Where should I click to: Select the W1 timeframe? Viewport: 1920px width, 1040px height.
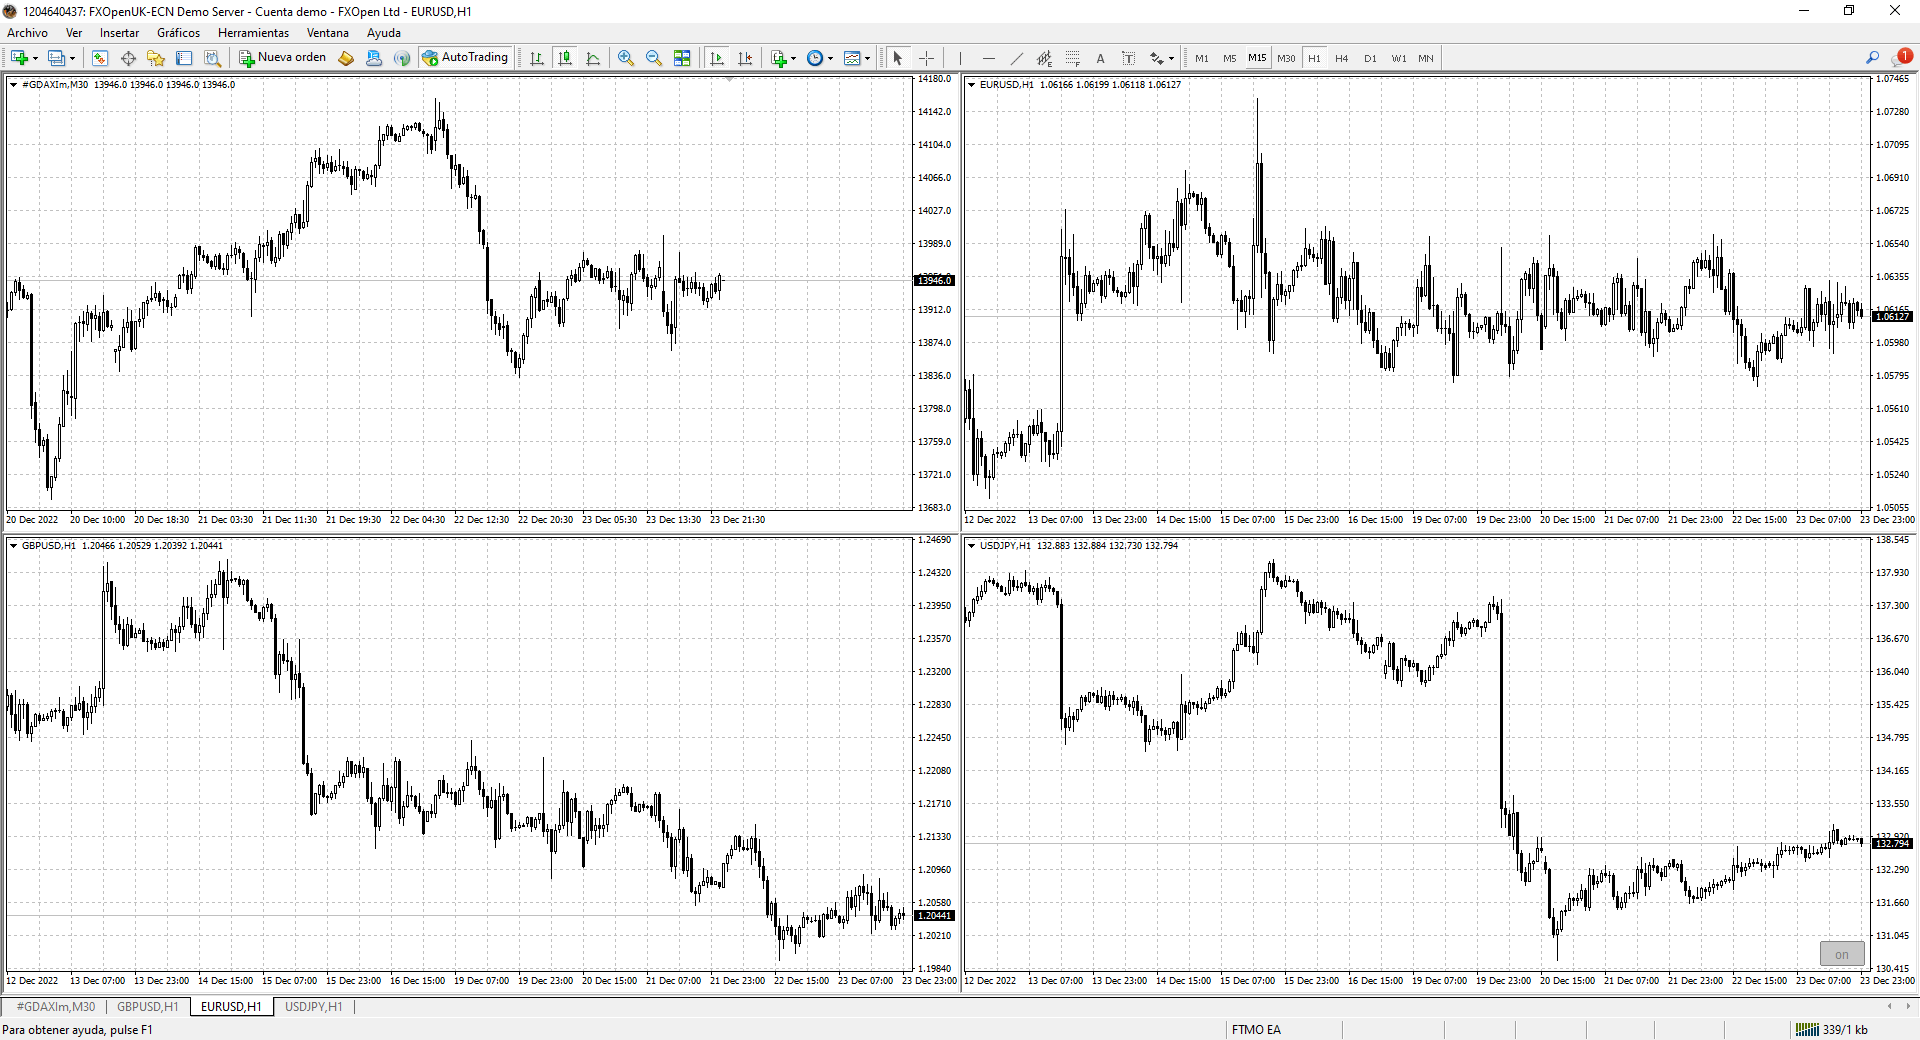[x=1398, y=58]
